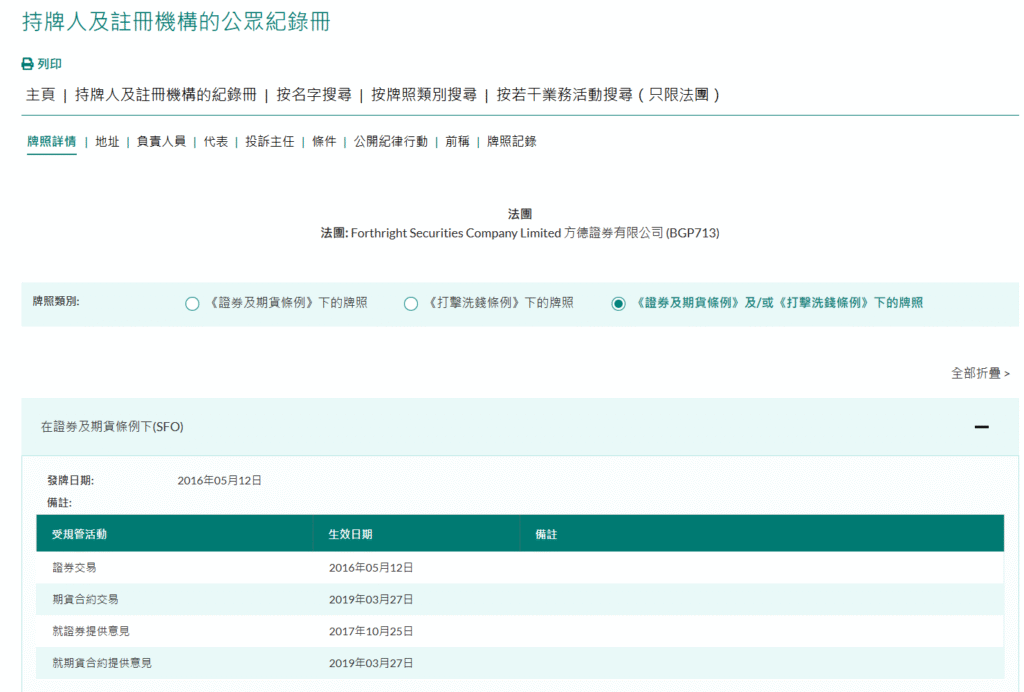Open the 負責人員 tab

coord(161,142)
